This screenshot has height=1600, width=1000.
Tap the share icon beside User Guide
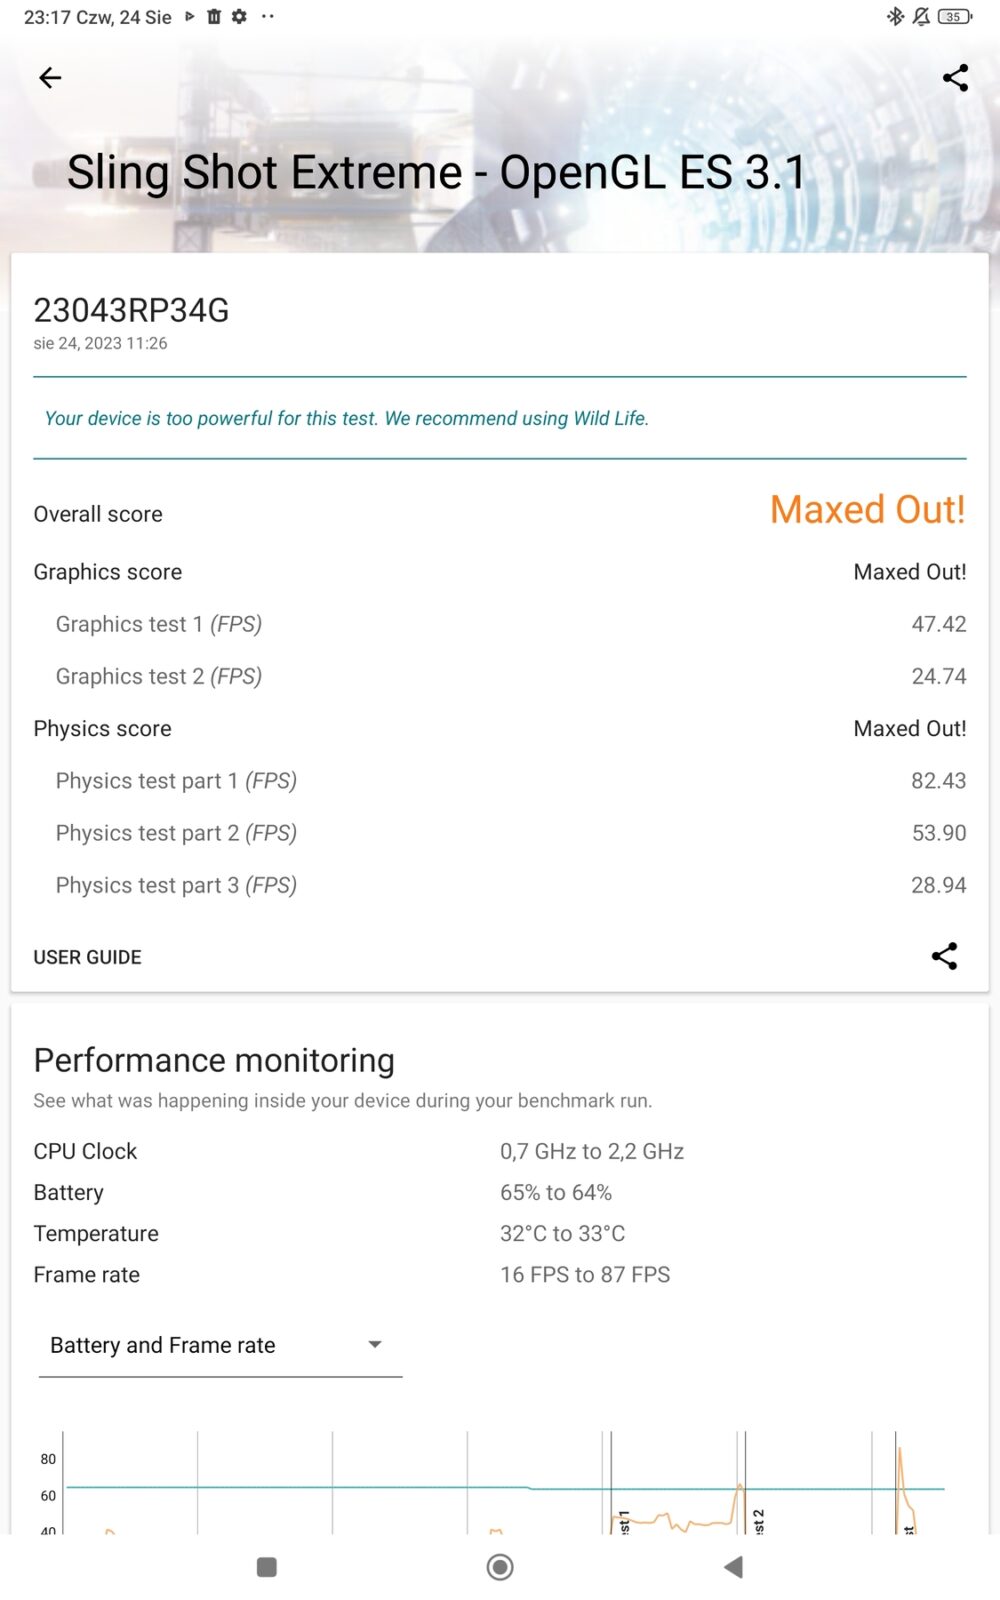(944, 956)
